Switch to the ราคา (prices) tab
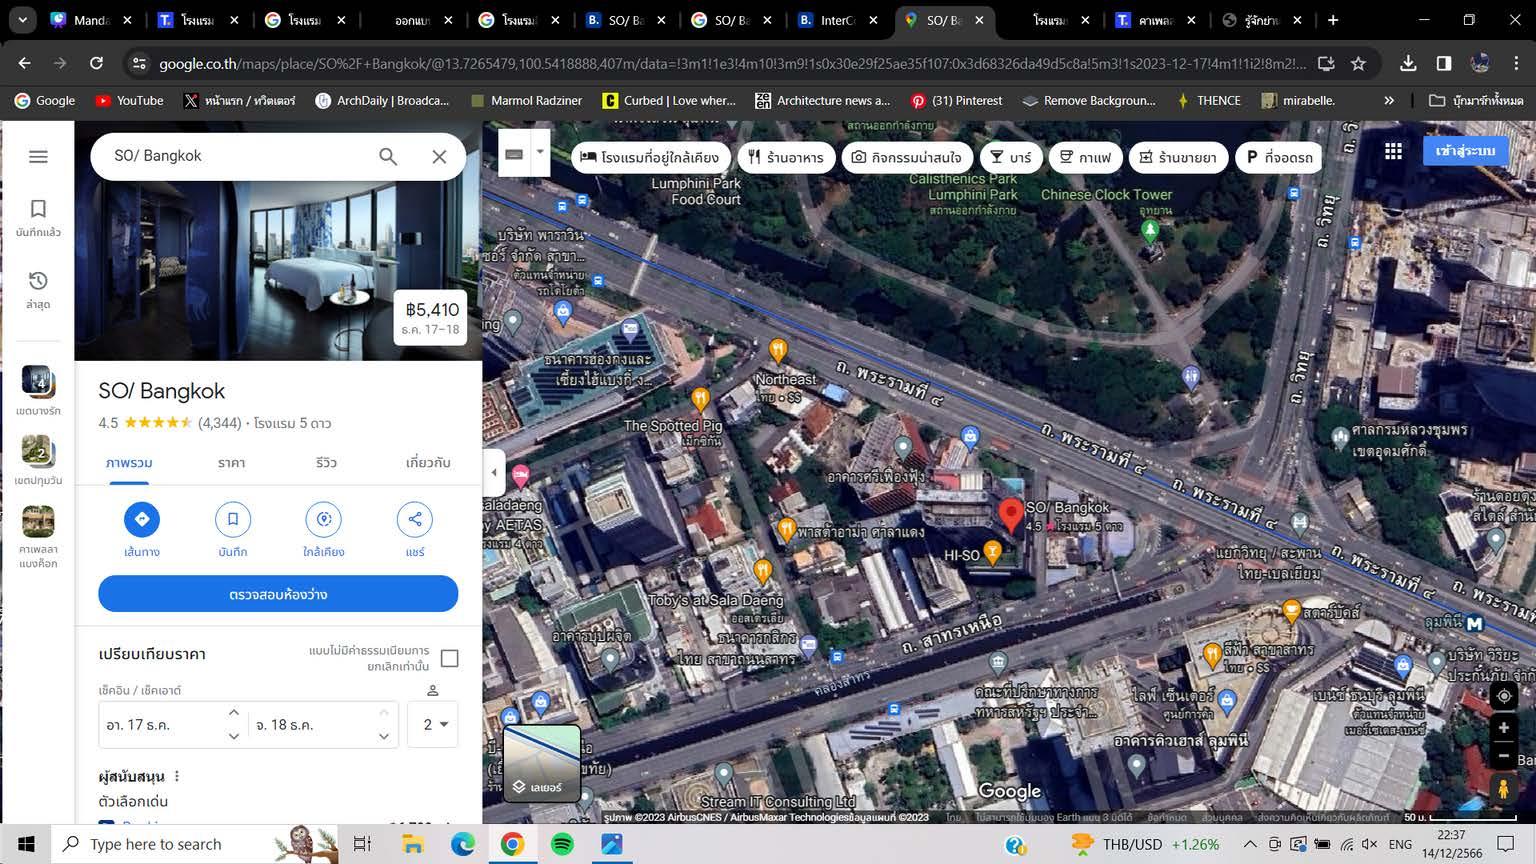This screenshot has height=864, width=1536. coord(231,463)
